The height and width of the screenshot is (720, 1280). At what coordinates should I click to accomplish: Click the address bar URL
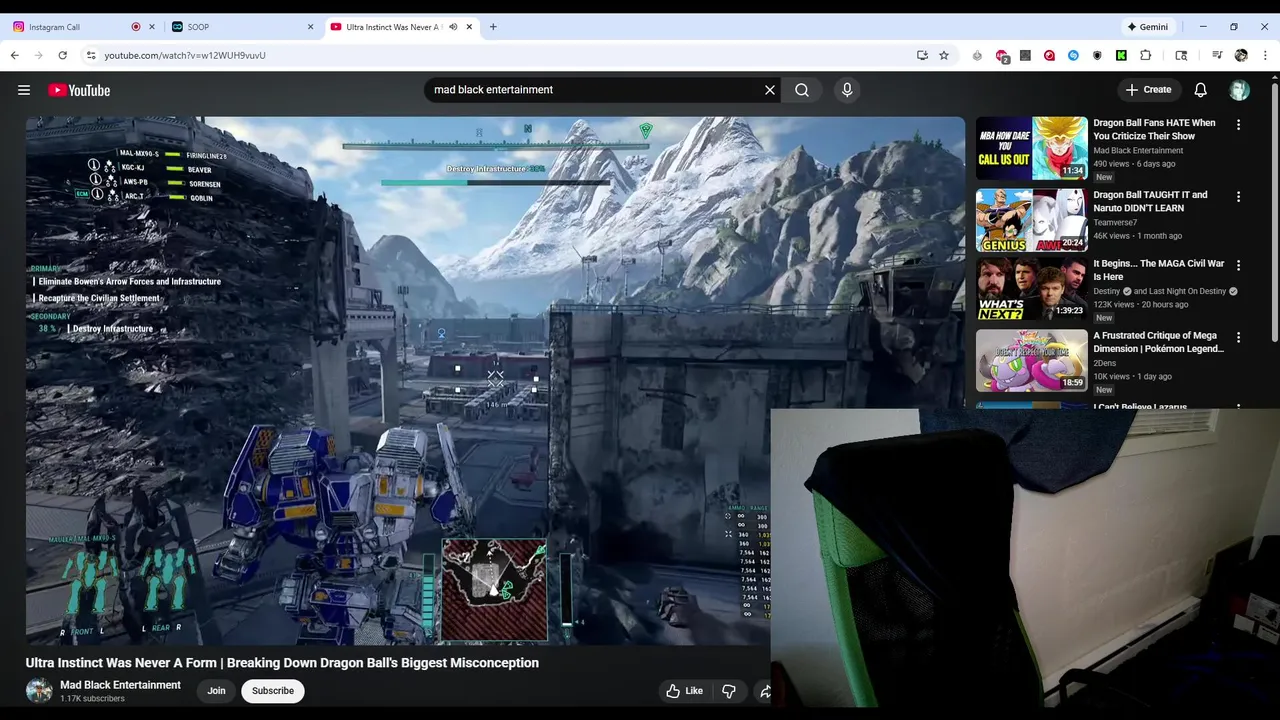[x=185, y=55]
